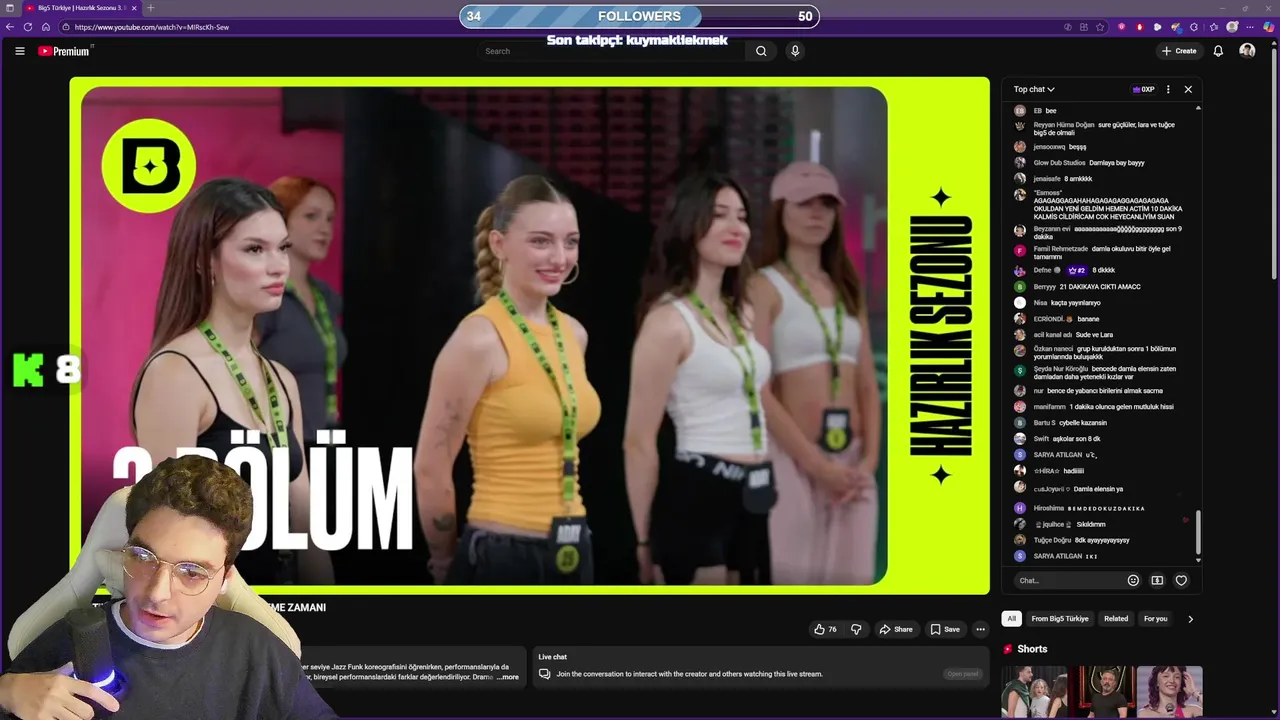Image resolution: width=1280 pixels, height=720 pixels.
Task: Open the more actions ellipsis below video
Action: coord(980,629)
